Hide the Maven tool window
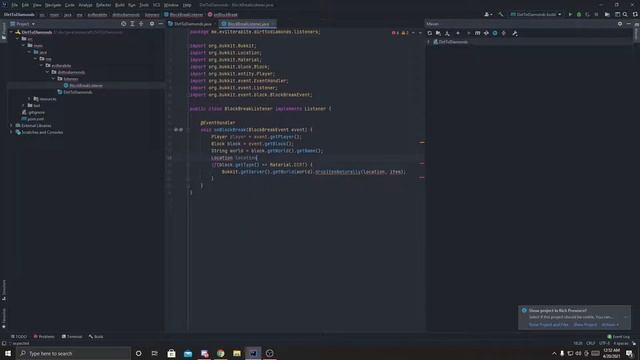Viewport: 640px width, 360px height. (629, 24)
